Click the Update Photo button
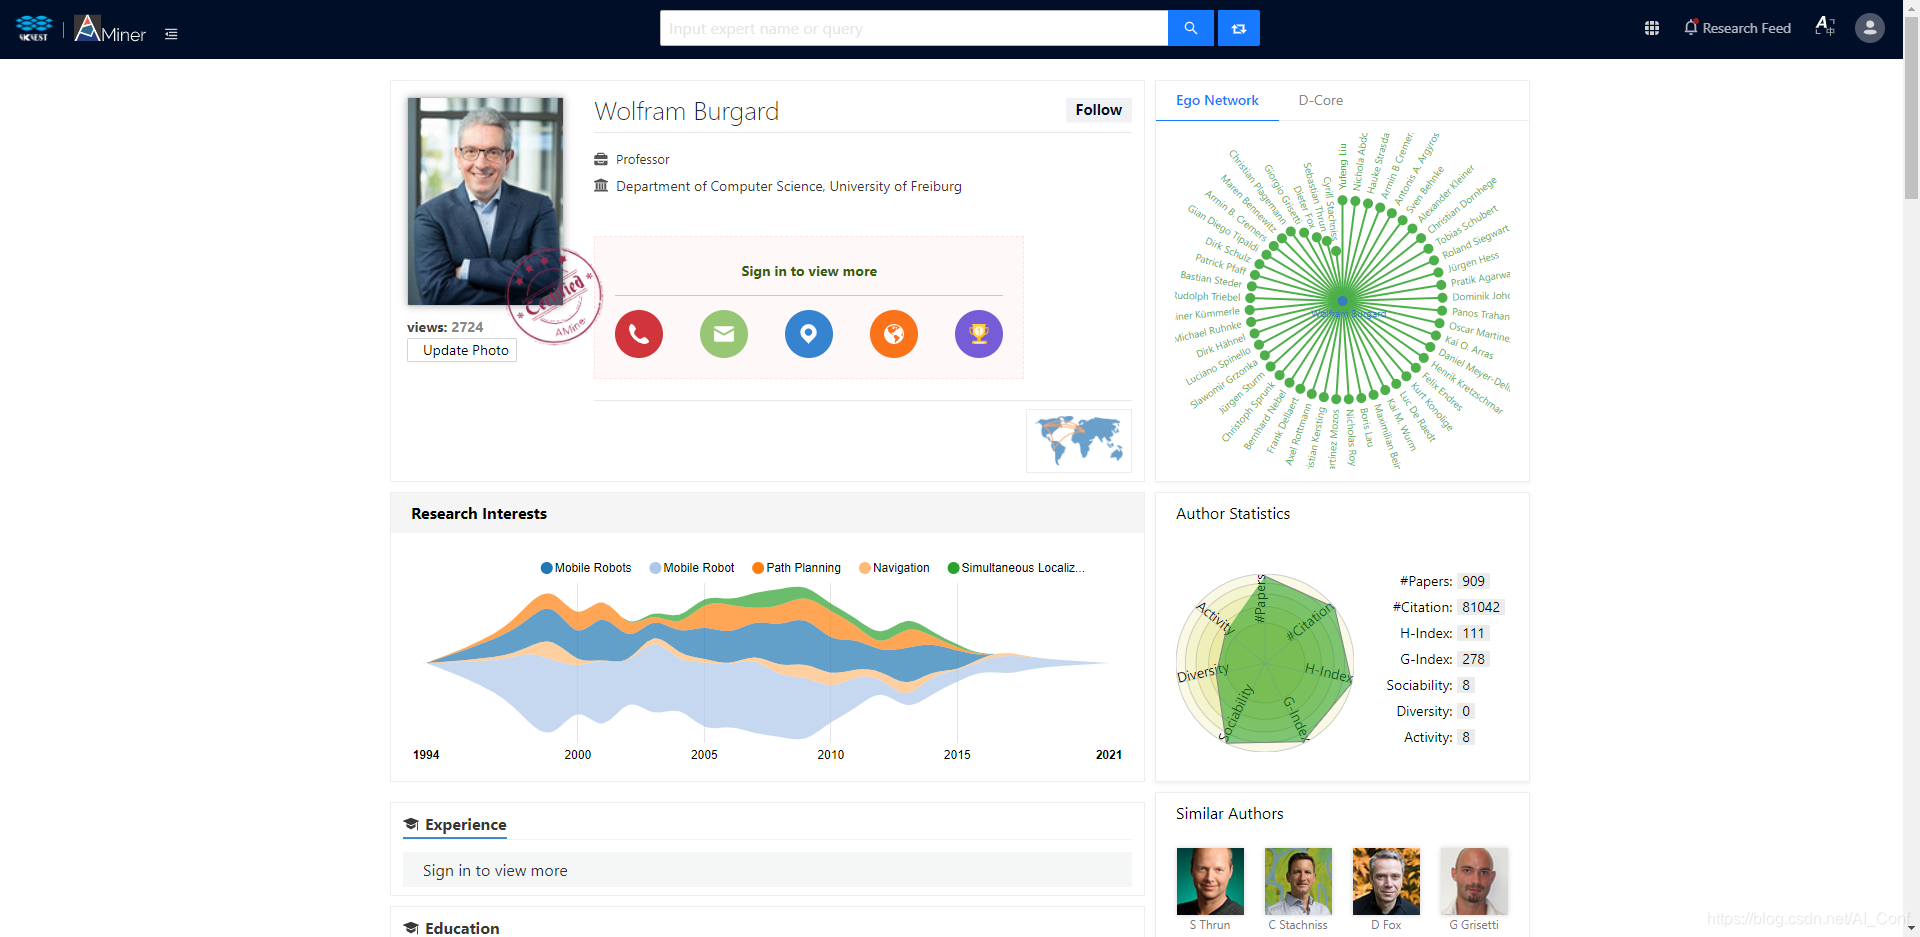This screenshot has width=1920, height=937. point(462,350)
